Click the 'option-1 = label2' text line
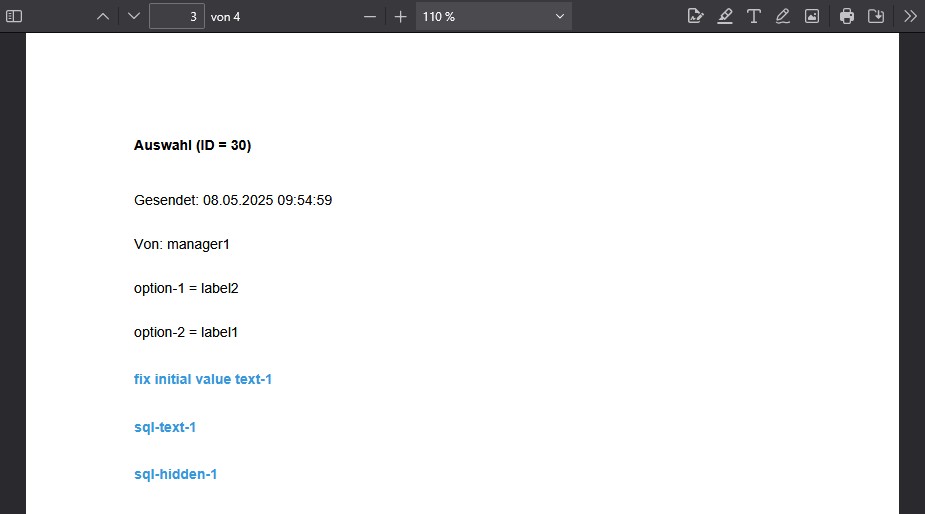This screenshot has width=925, height=514. click(186, 288)
